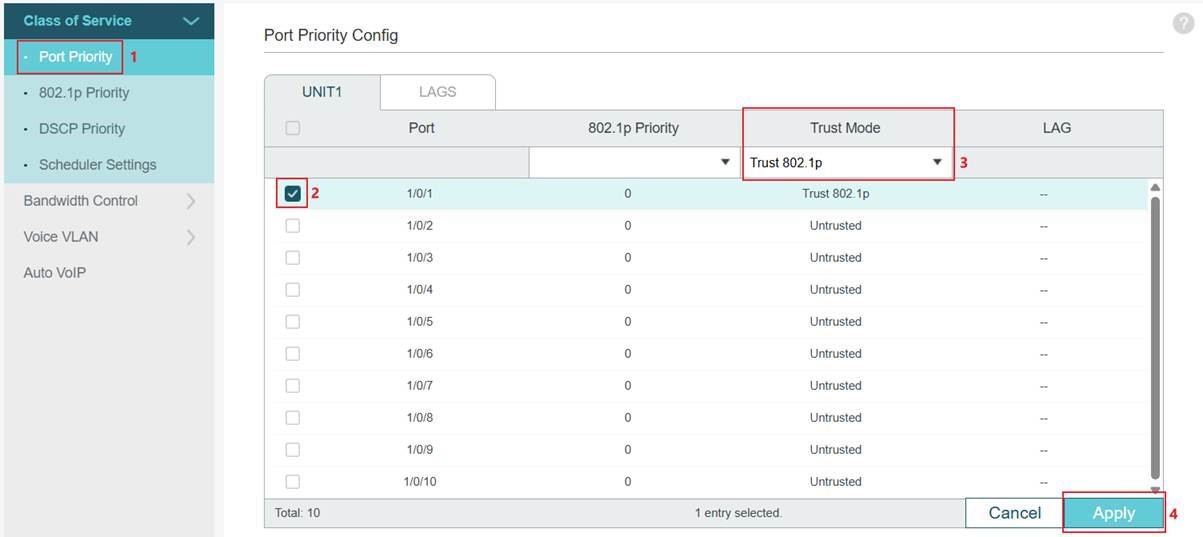Click Untrusted value in row 1/0/8
The width and height of the screenshot is (1203, 537).
point(835,418)
